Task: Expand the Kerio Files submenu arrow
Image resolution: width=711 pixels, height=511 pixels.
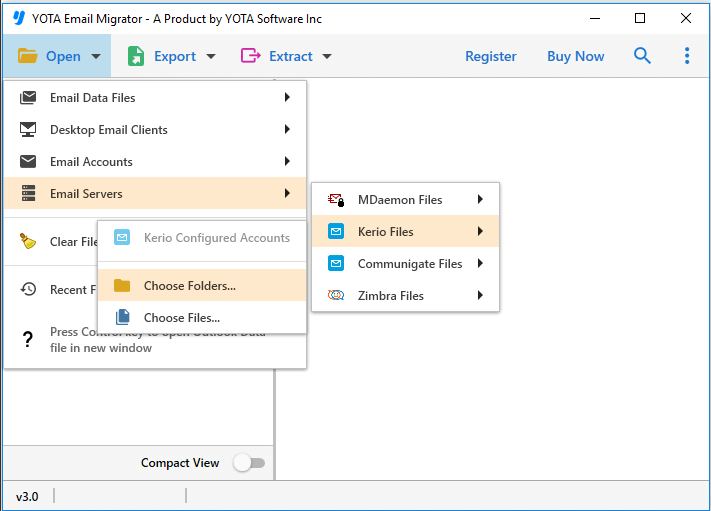Action: point(480,231)
